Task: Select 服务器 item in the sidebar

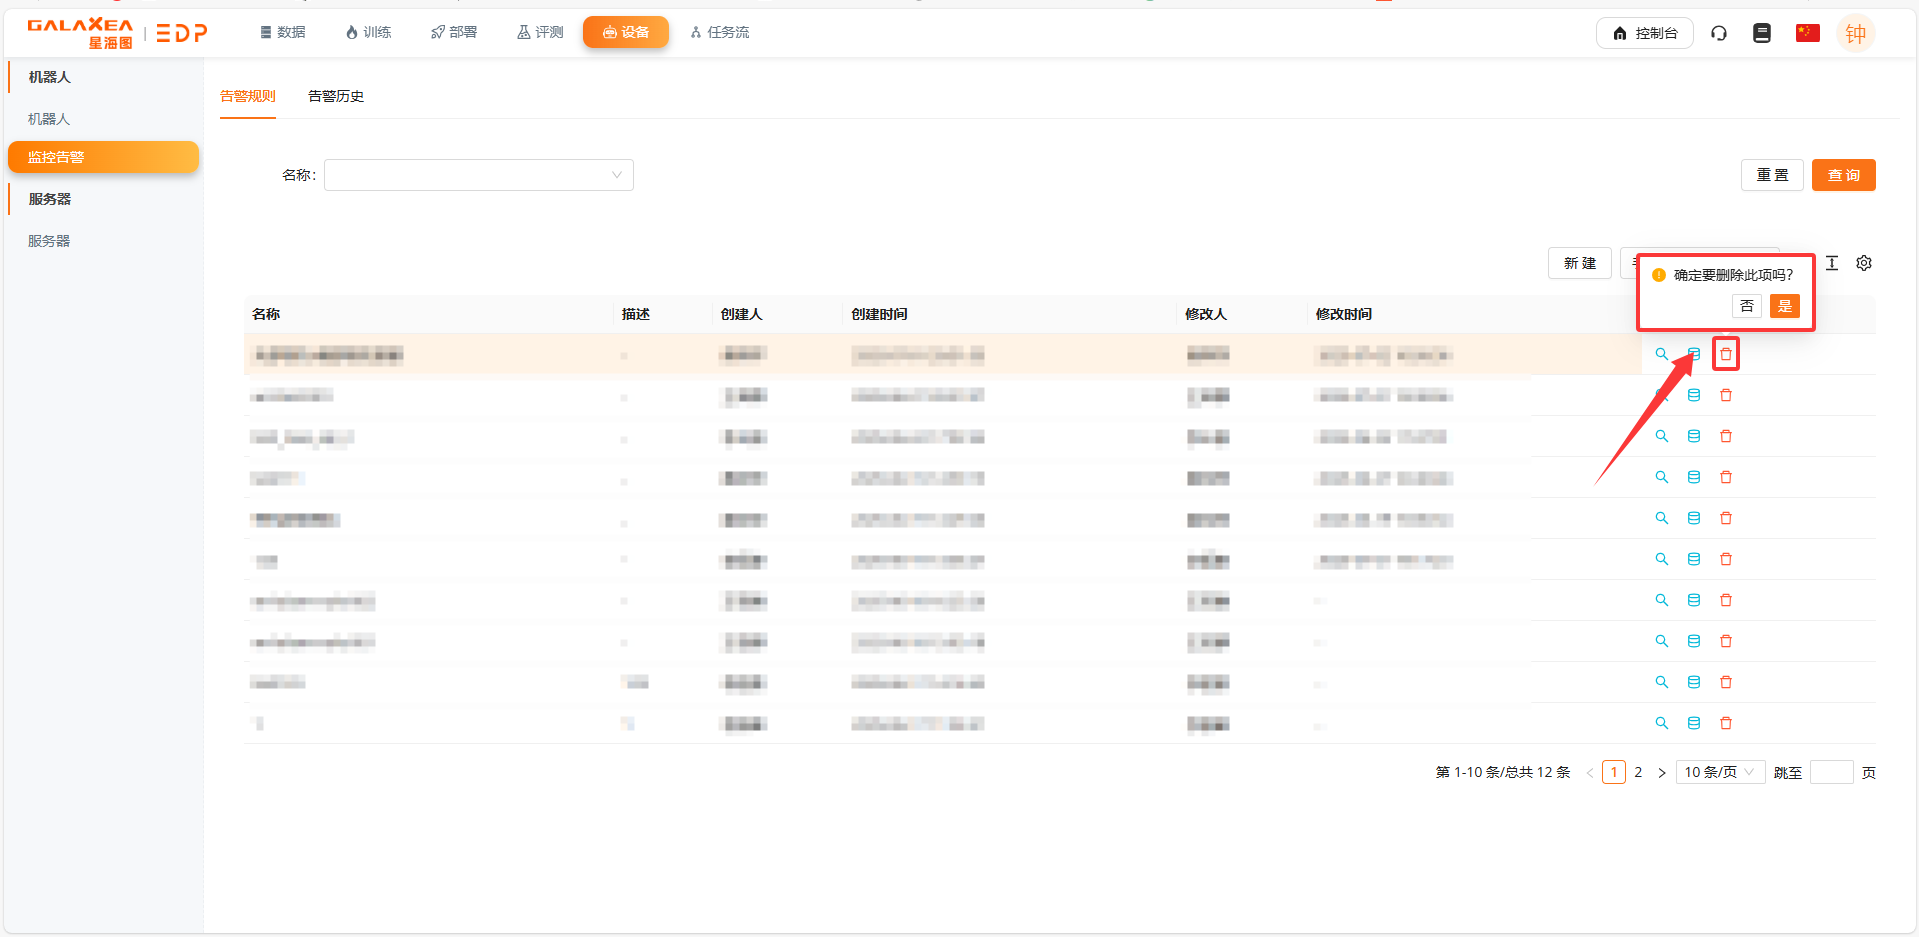Action: coord(49,241)
